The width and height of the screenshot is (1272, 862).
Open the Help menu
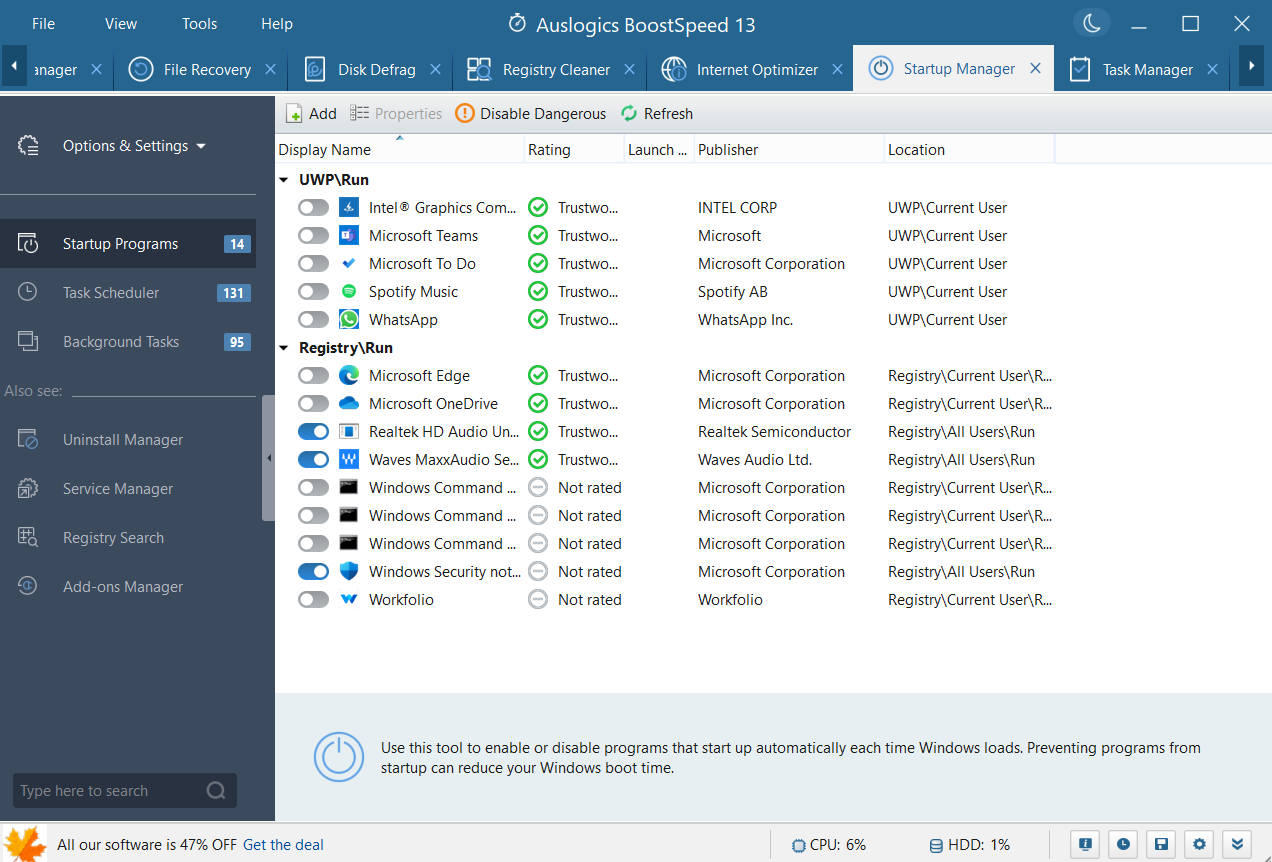pyautogui.click(x=277, y=24)
